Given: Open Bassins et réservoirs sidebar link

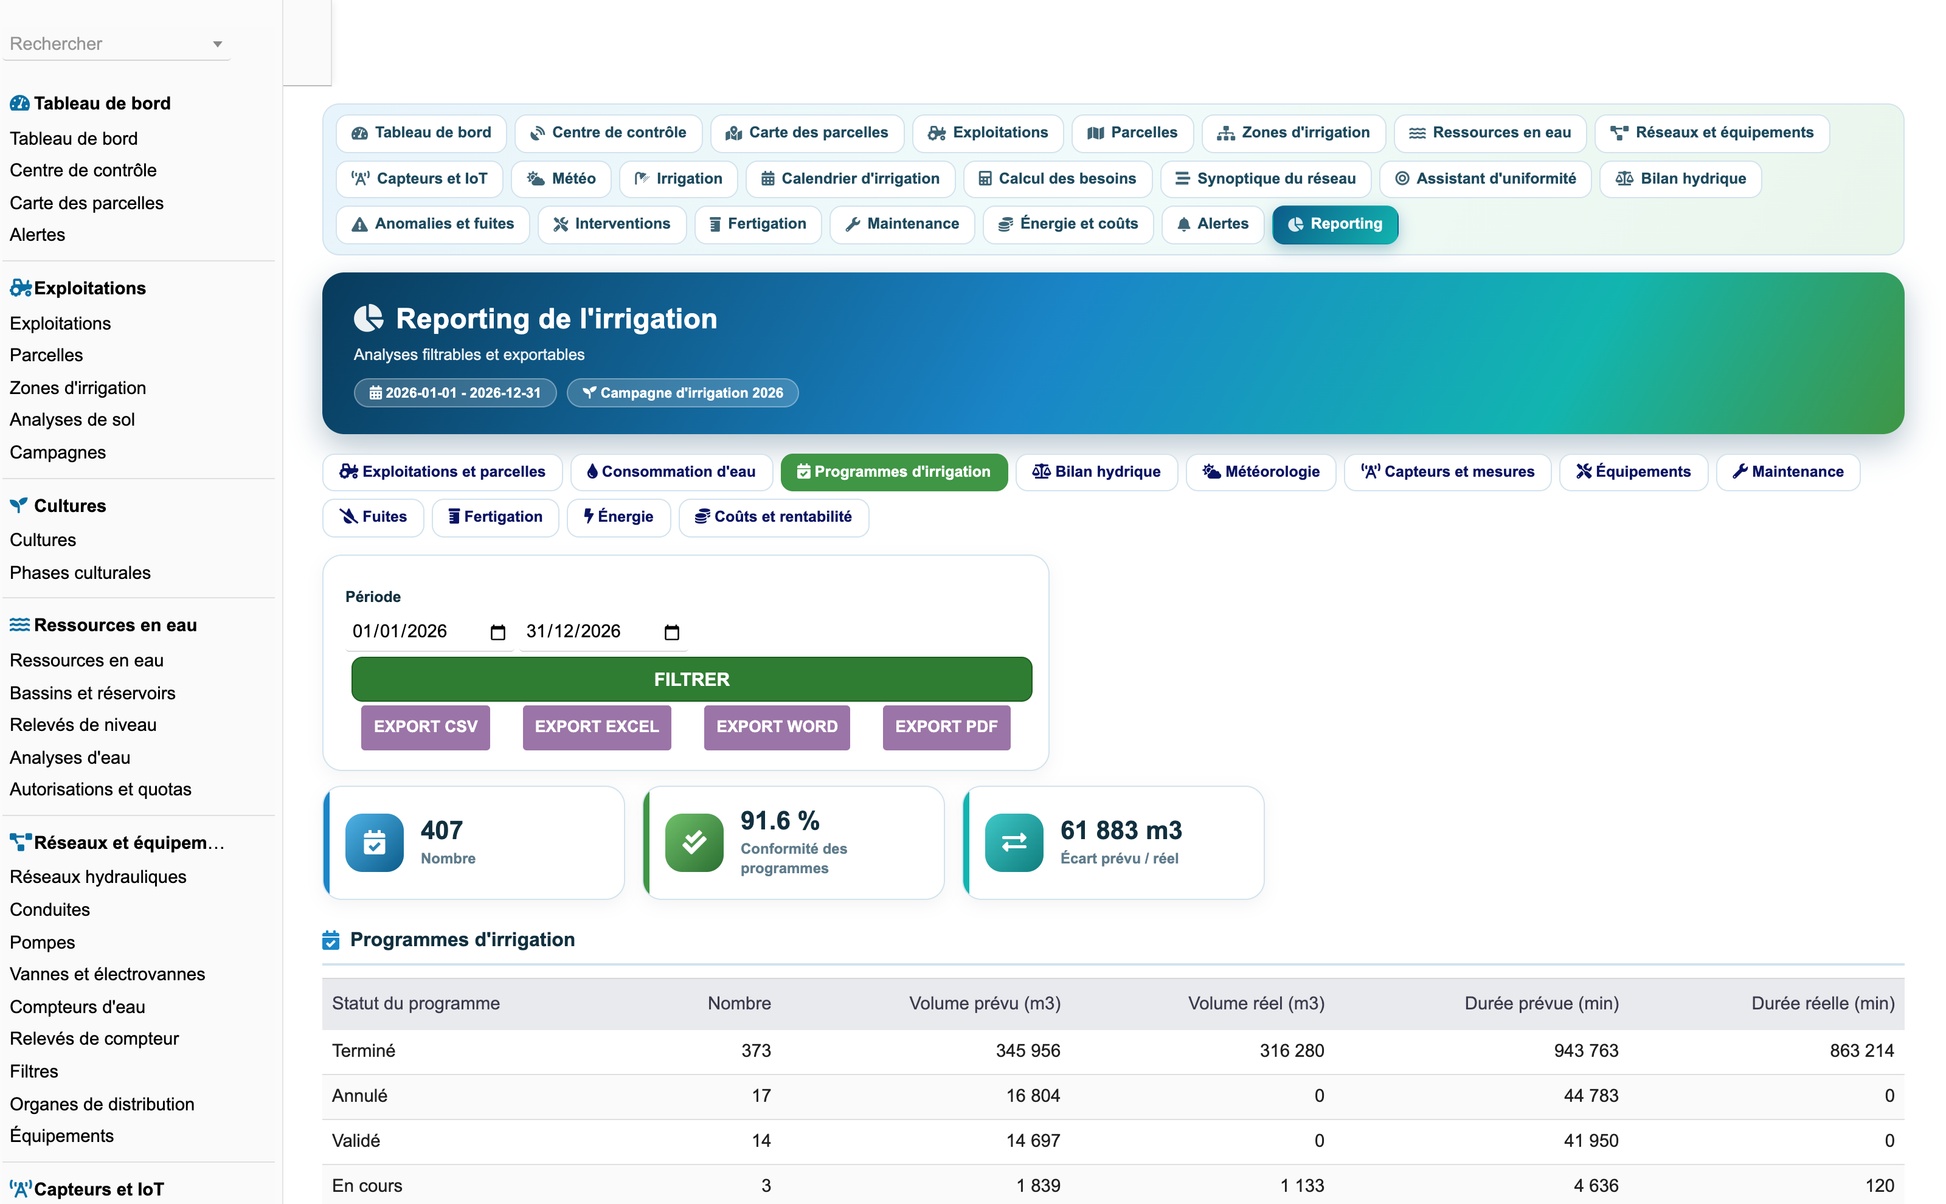Looking at the screenshot, I should pos(92,693).
